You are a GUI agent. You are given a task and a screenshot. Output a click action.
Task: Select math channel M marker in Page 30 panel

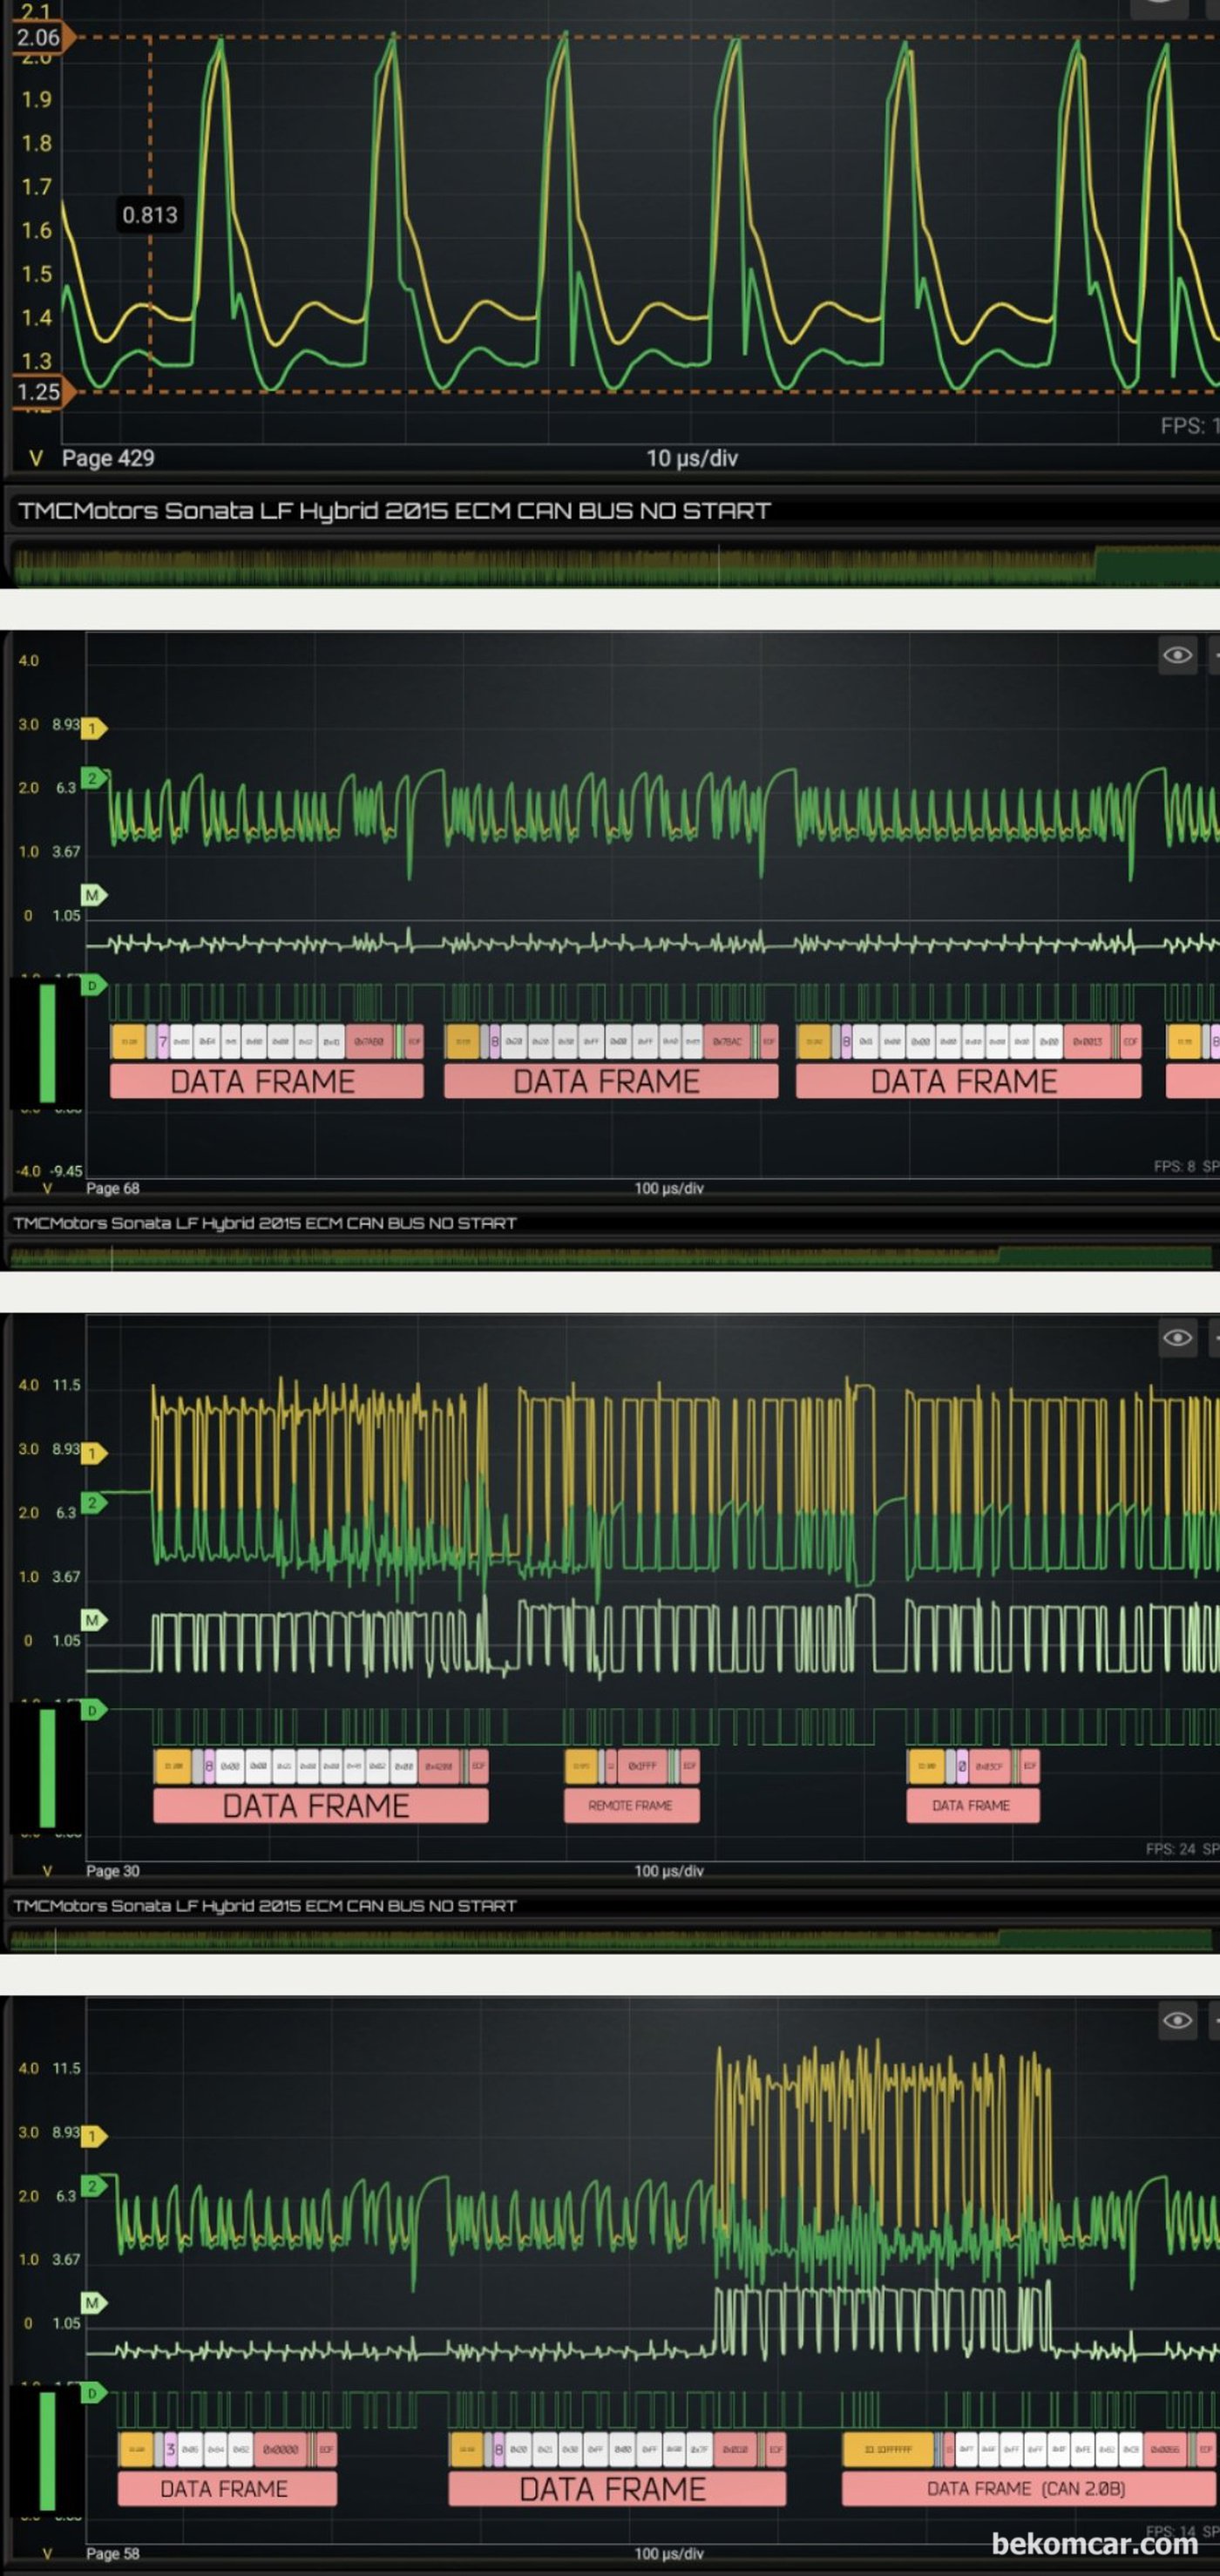[x=94, y=1620]
